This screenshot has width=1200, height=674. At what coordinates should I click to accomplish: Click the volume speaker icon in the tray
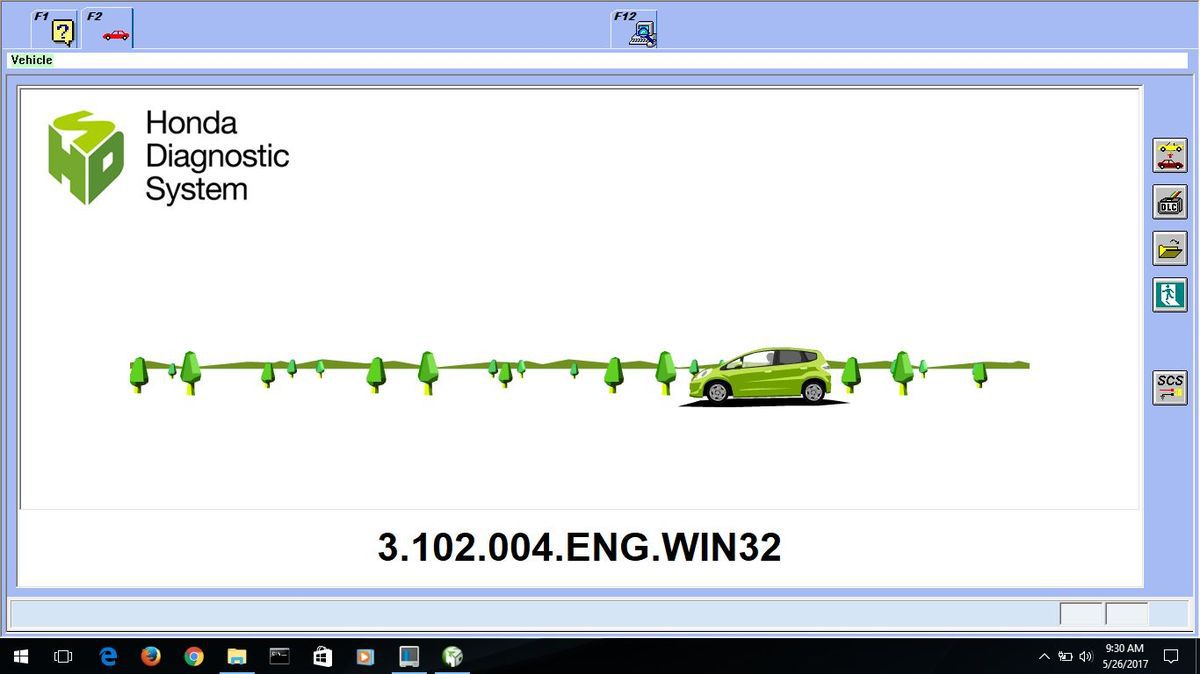click(x=1086, y=656)
